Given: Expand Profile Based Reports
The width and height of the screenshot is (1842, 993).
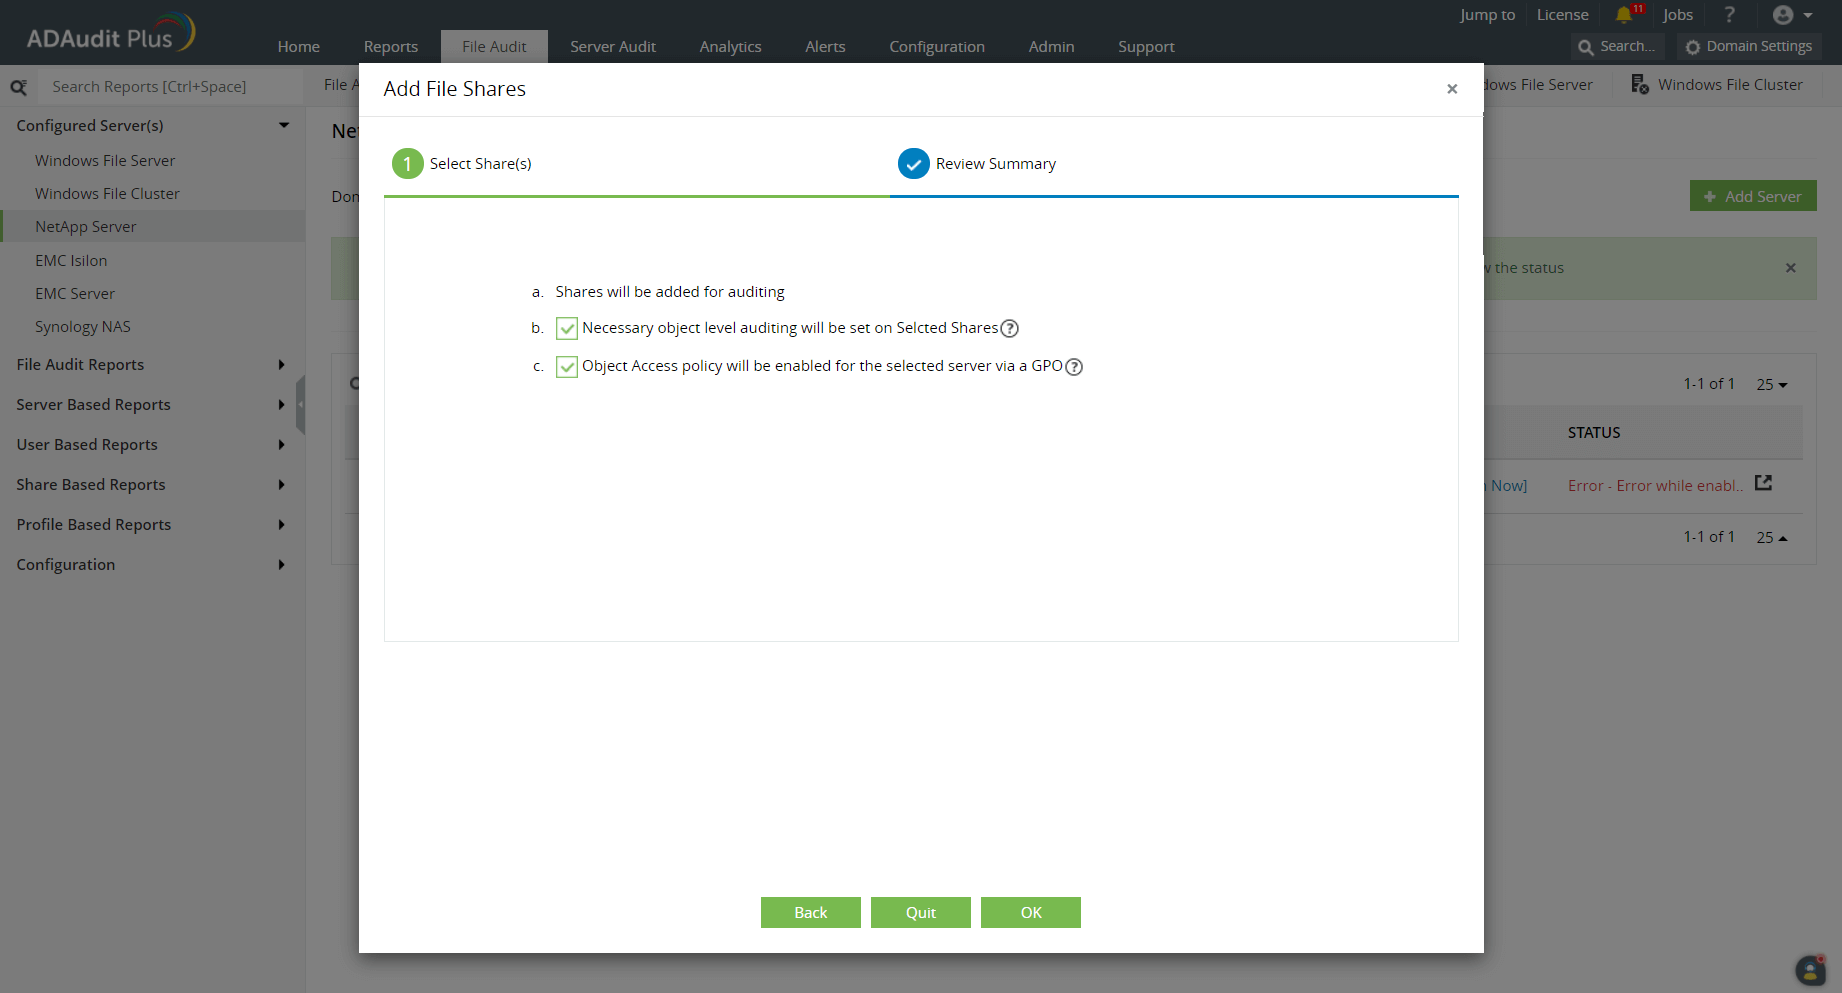Looking at the screenshot, I should pyautogui.click(x=282, y=525).
